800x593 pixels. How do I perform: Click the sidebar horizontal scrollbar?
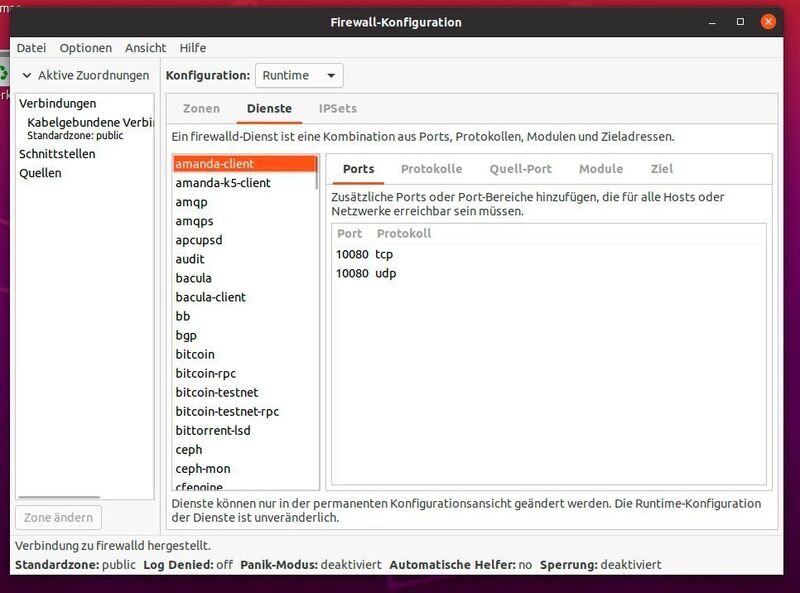59,497
